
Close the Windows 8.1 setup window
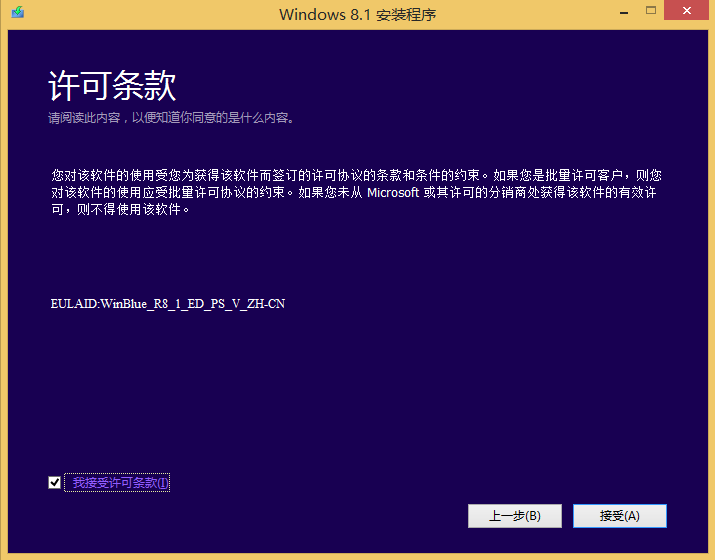(687, 10)
